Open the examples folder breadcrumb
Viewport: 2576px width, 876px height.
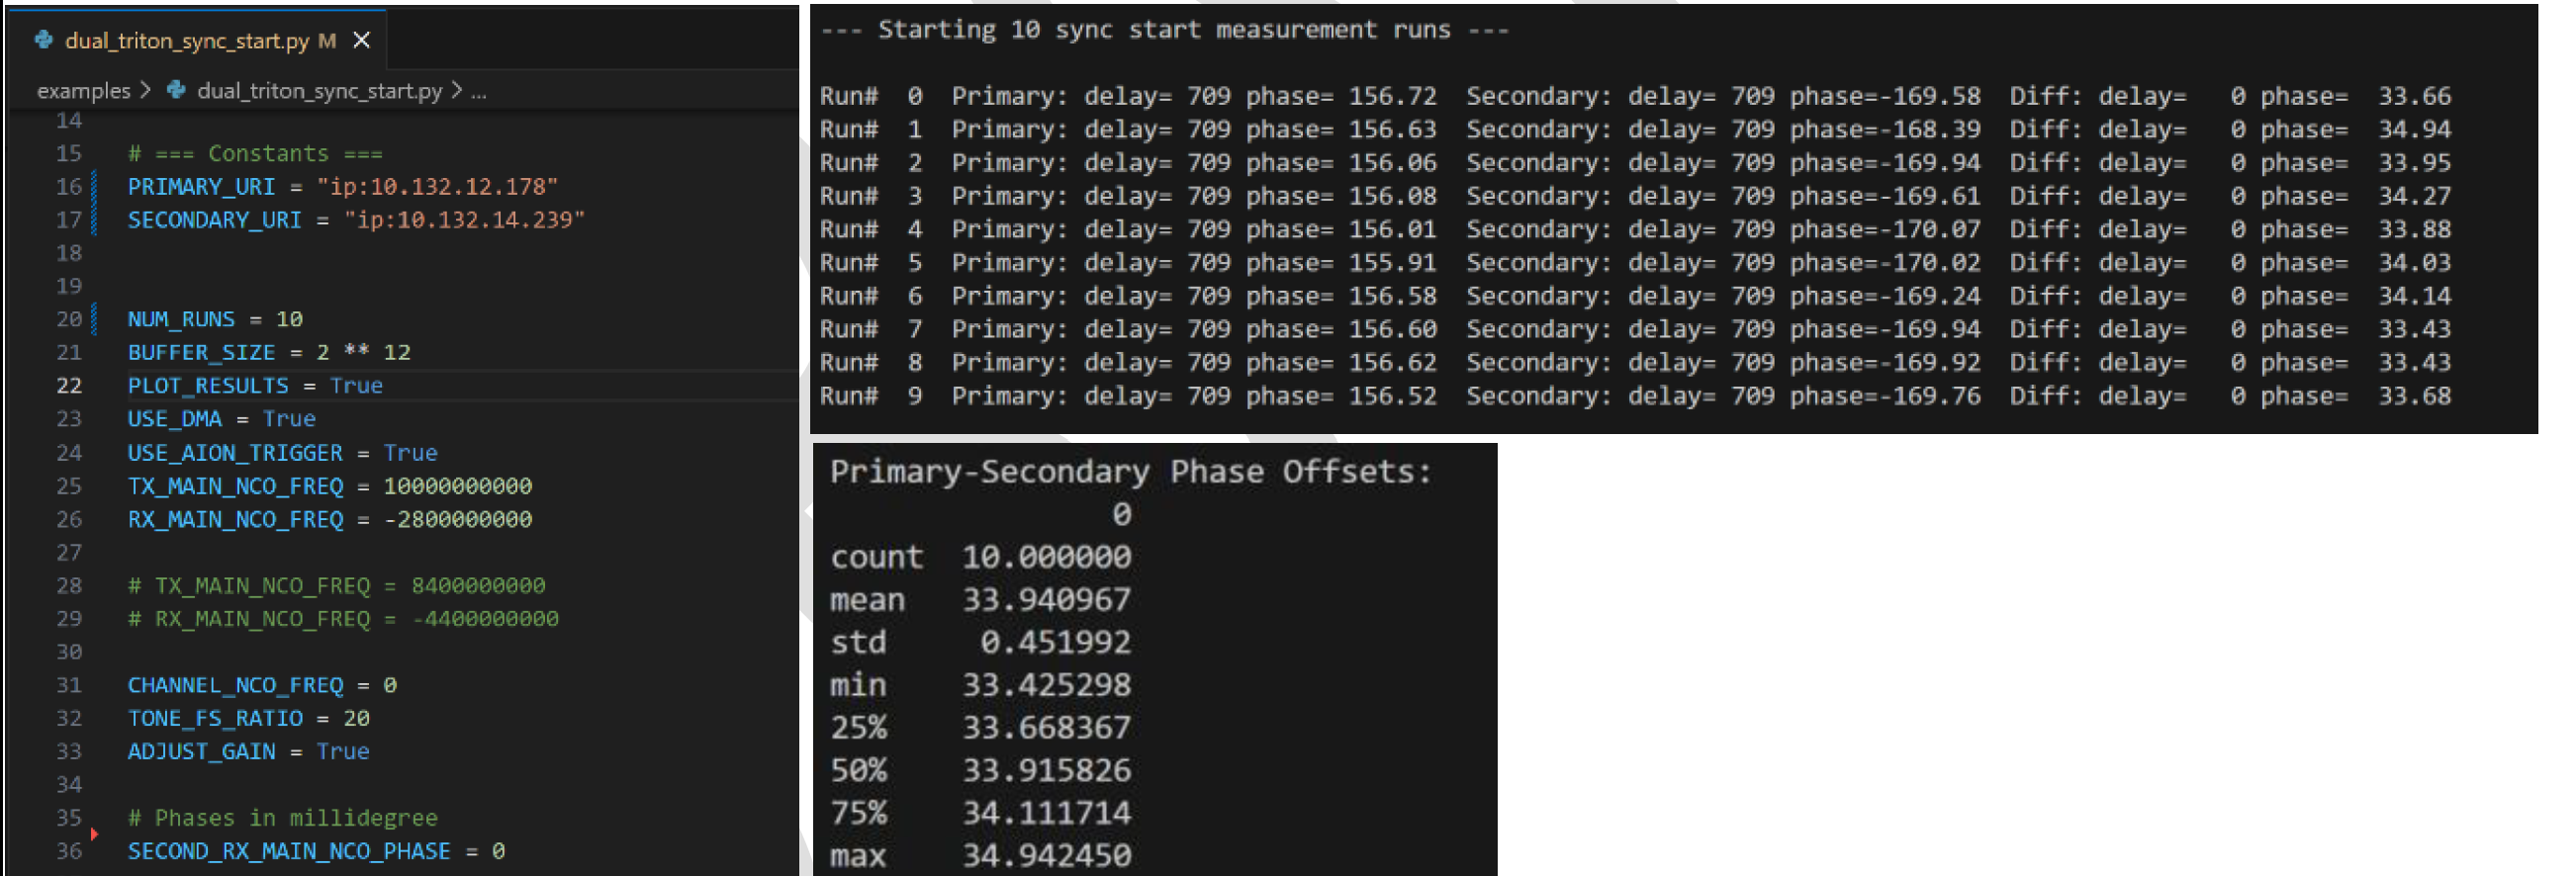84,91
